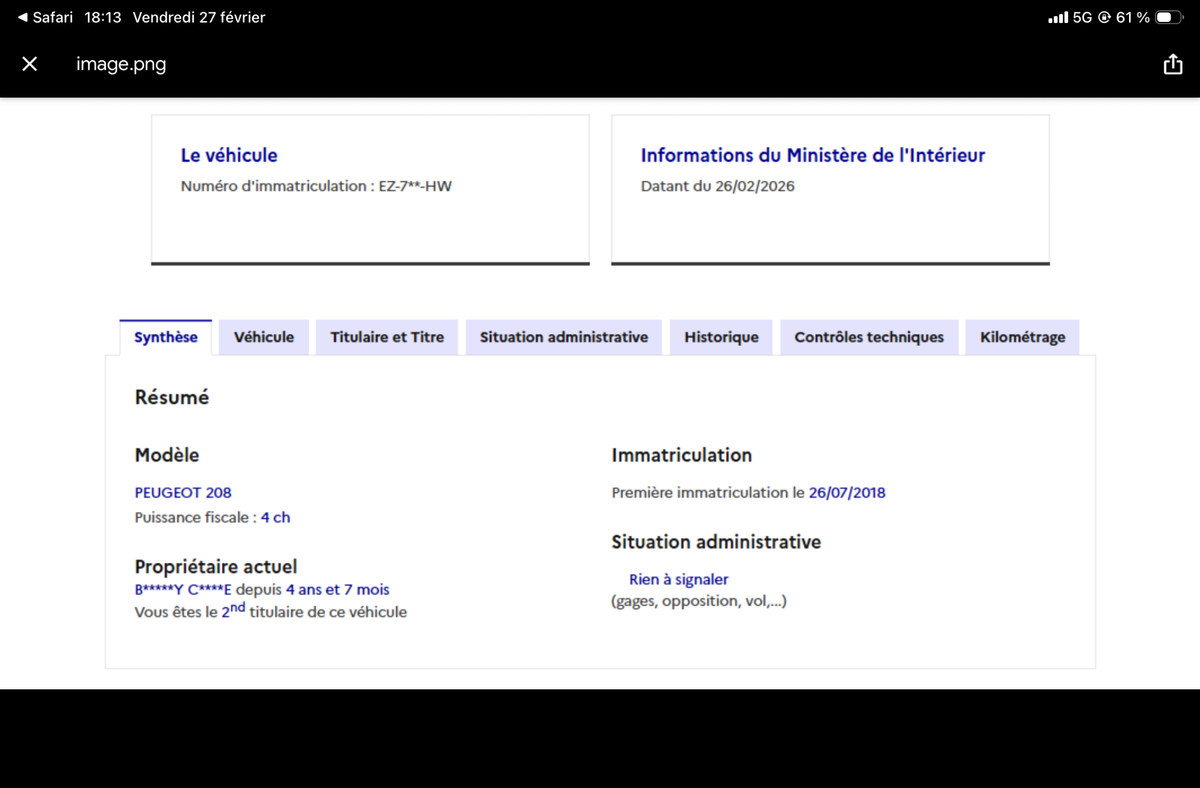Click the Rien à signaler status
This screenshot has height=788, width=1200.
678,579
